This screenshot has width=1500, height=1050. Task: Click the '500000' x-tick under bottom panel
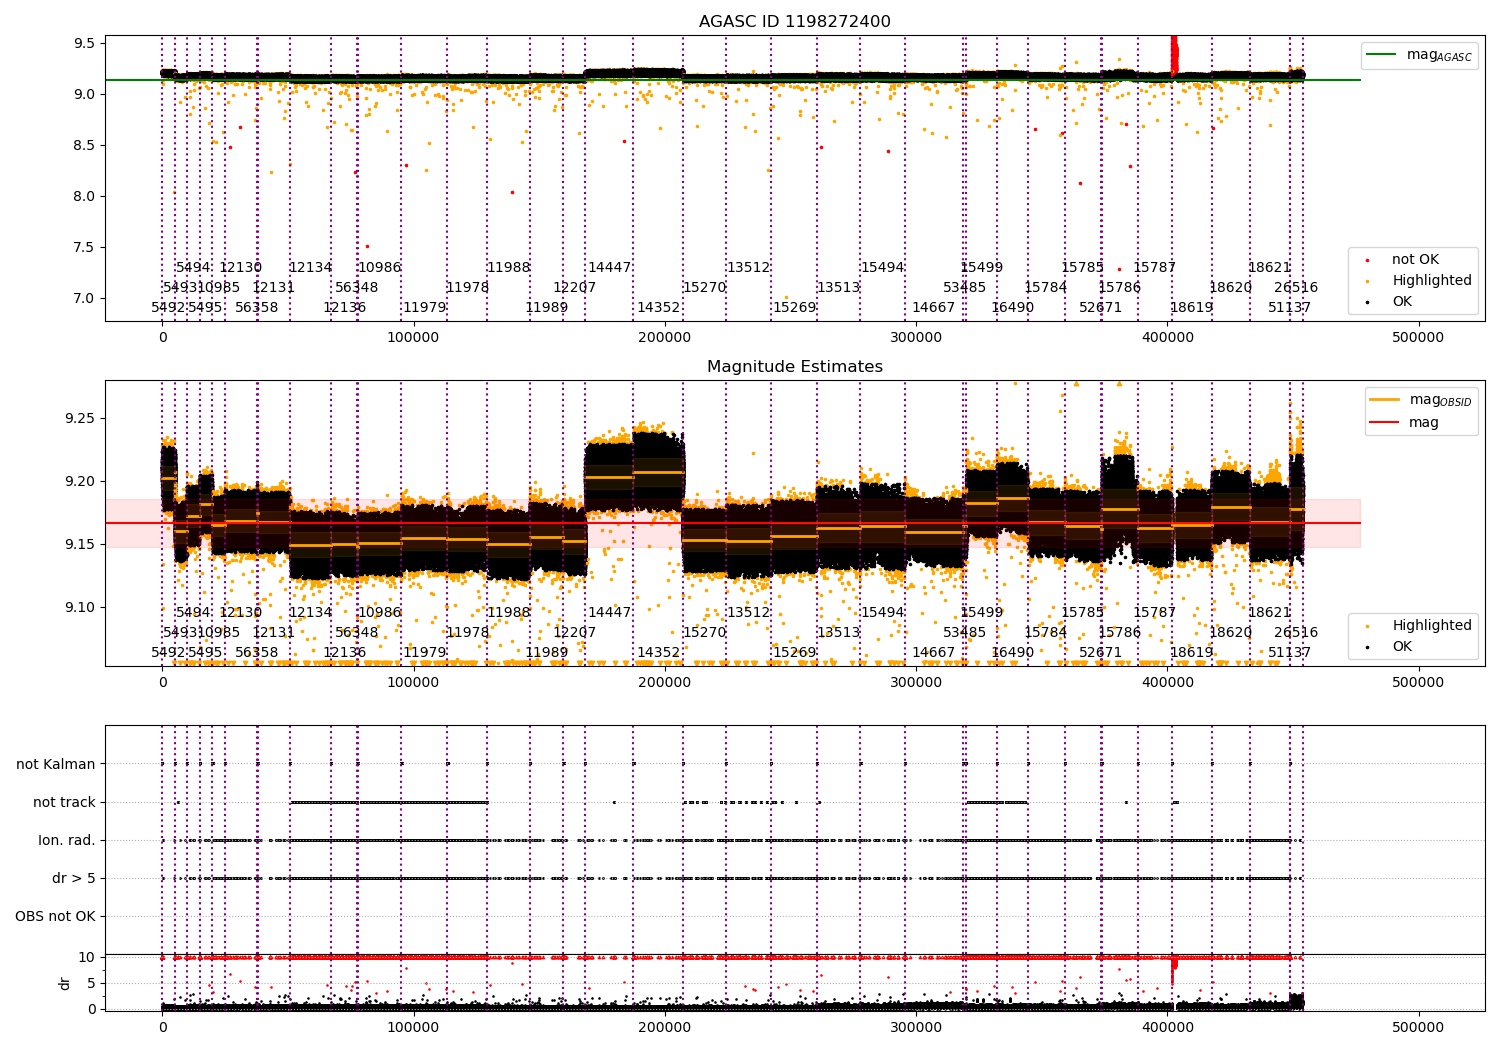1418,1027
